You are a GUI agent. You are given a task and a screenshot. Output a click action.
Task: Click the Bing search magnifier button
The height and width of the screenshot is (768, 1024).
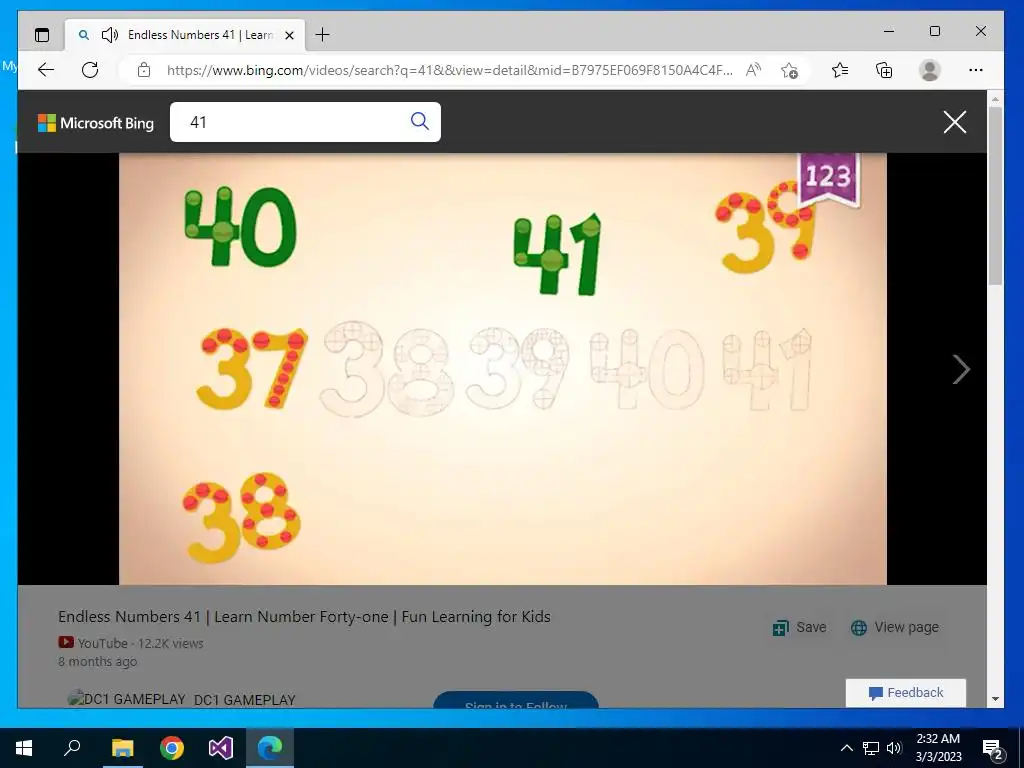419,121
